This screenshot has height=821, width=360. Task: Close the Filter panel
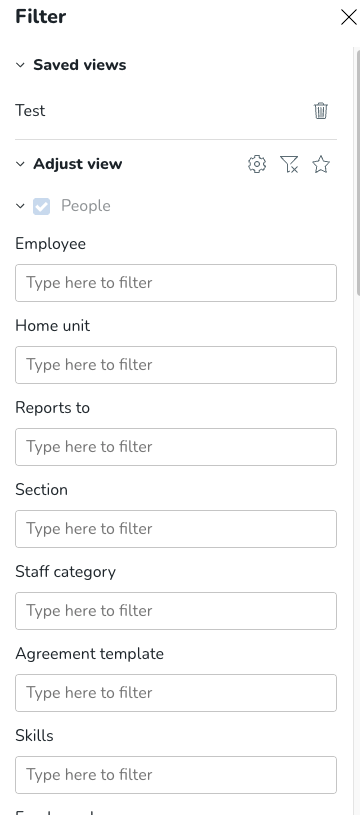tap(348, 17)
